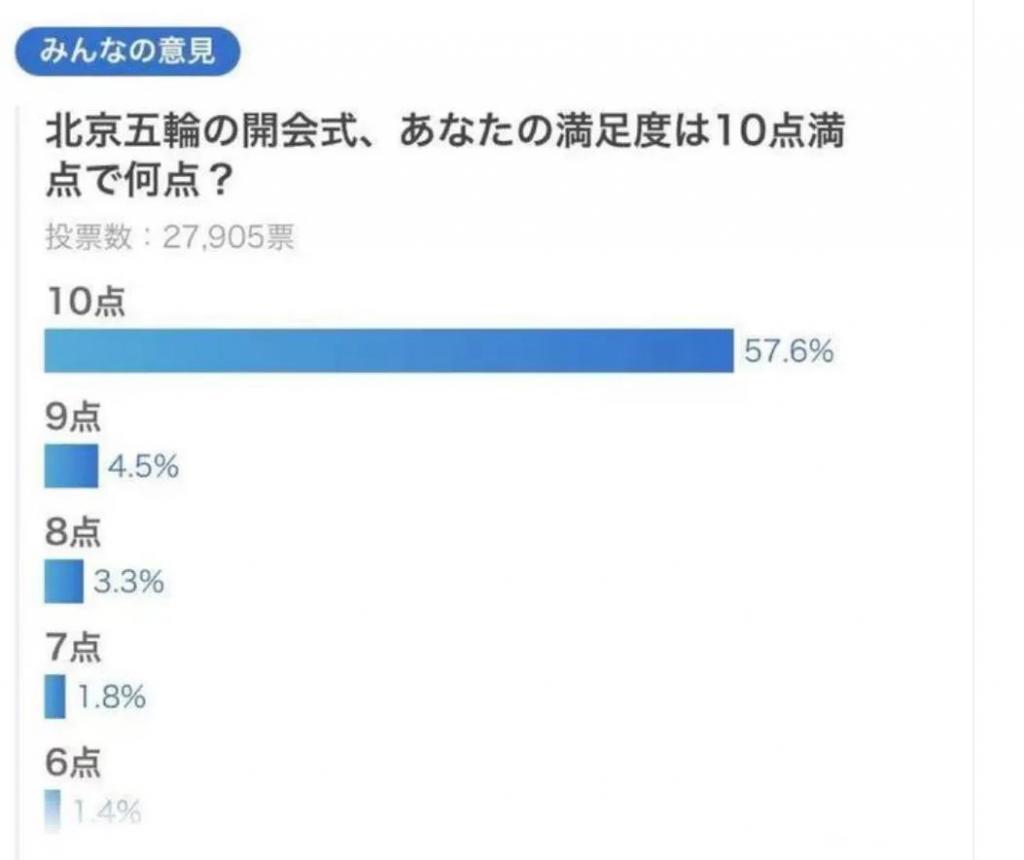The image size is (1024, 860).
Task: Choose the 7点 option label
Action: pyautogui.click(x=73, y=647)
